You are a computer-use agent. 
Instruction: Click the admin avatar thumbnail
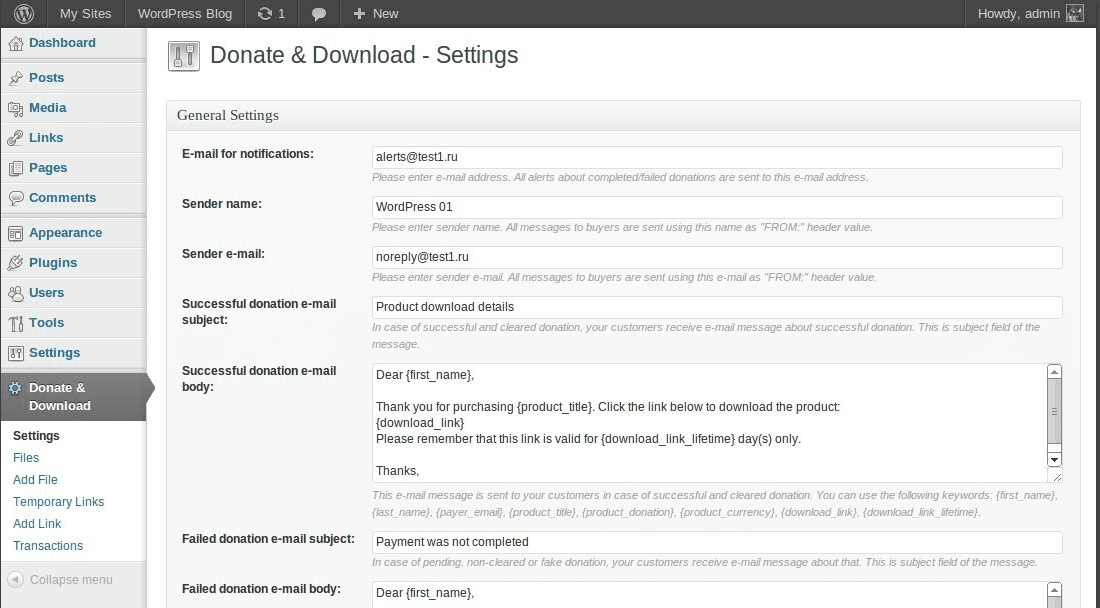(x=1075, y=13)
